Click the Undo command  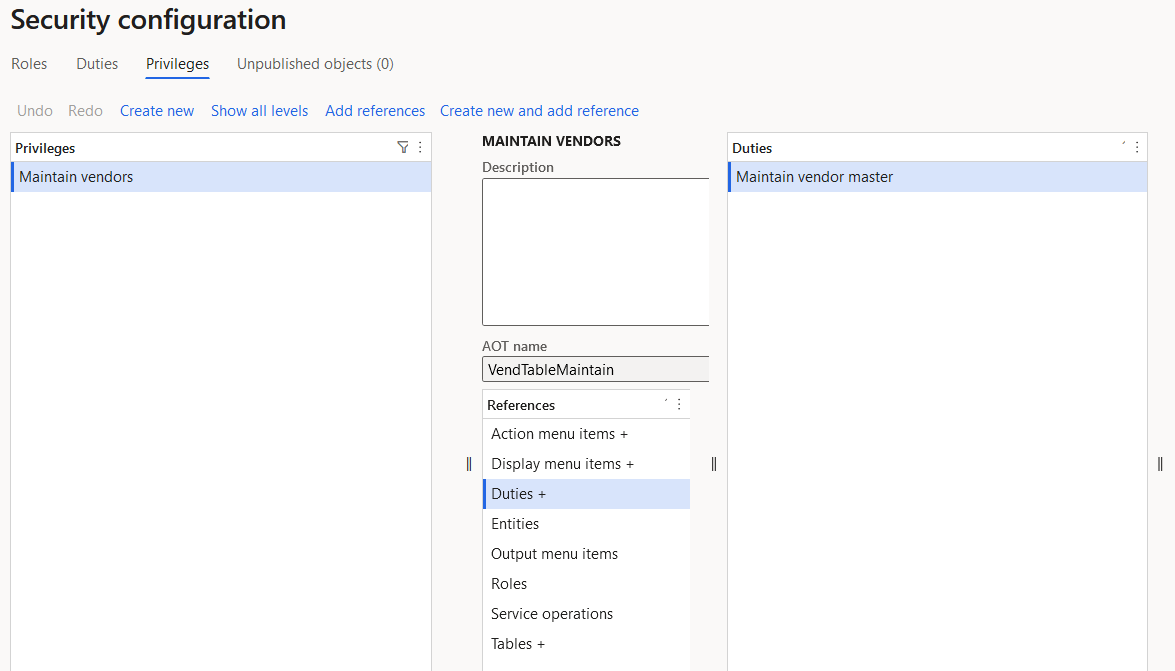coord(35,111)
